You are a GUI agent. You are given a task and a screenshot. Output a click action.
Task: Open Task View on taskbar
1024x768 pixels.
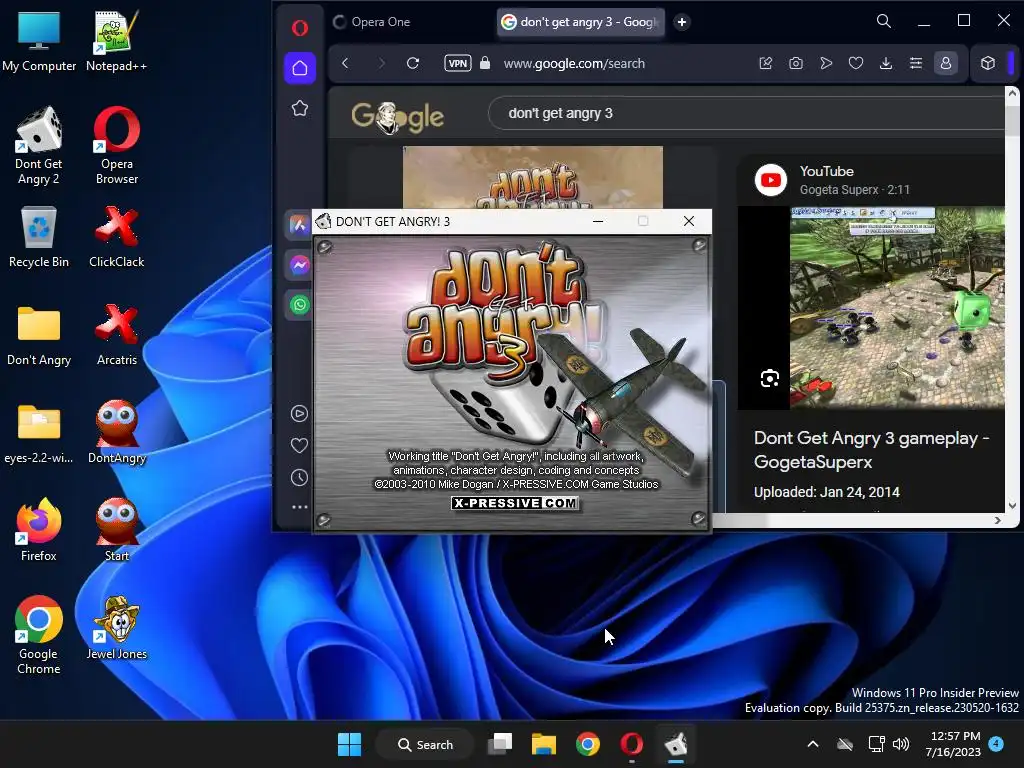click(x=500, y=744)
